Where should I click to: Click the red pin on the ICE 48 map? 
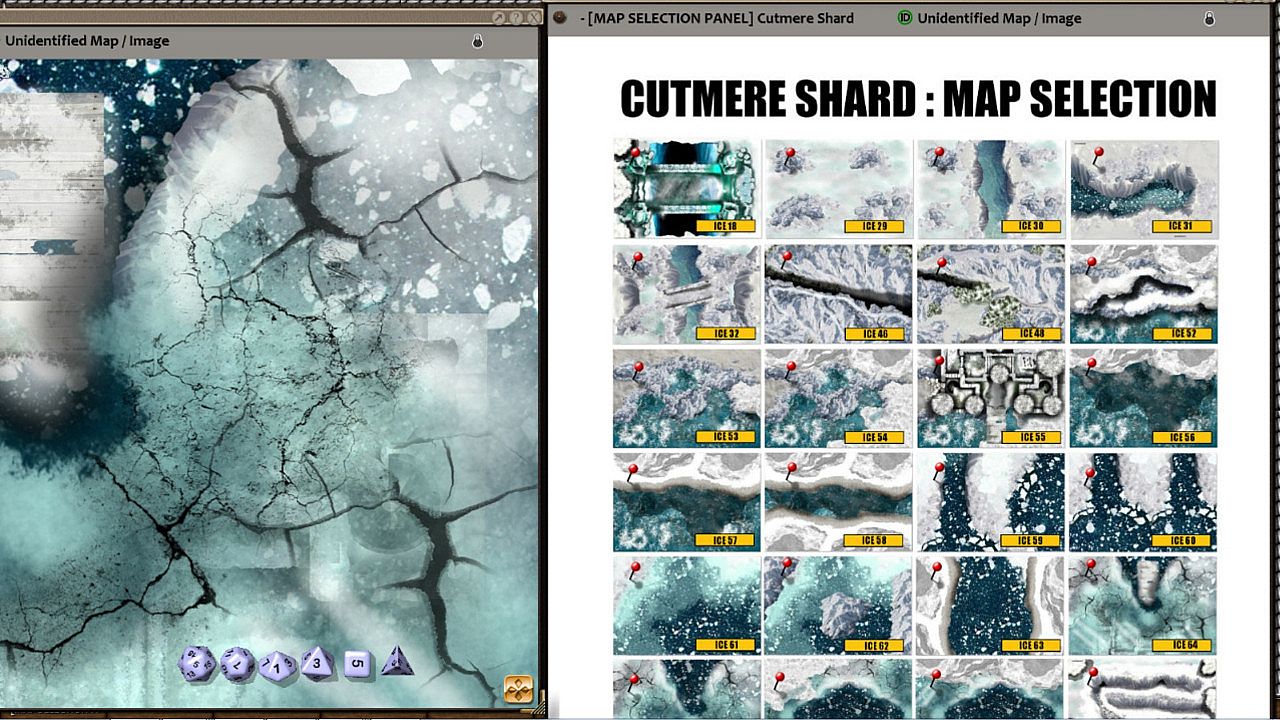click(940, 263)
